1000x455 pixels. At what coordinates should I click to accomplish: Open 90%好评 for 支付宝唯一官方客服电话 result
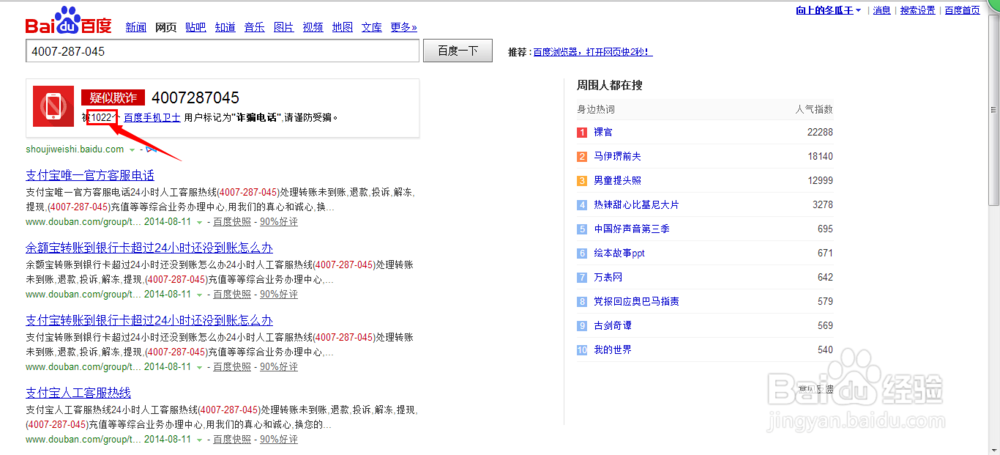[278, 222]
